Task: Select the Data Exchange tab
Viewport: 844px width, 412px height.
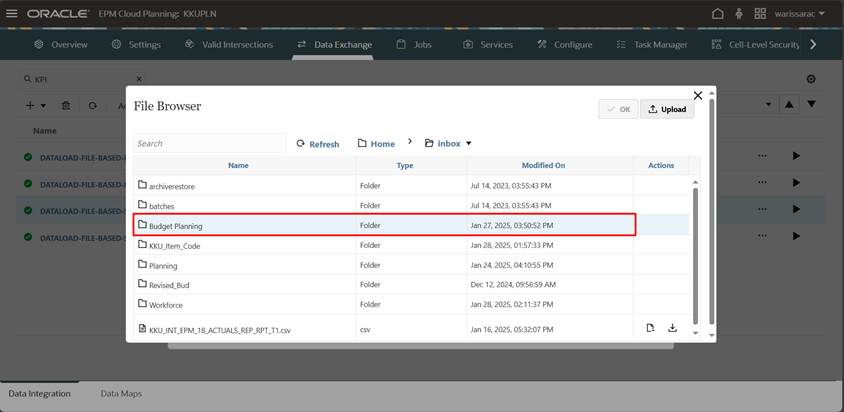Action: coord(334,45)
